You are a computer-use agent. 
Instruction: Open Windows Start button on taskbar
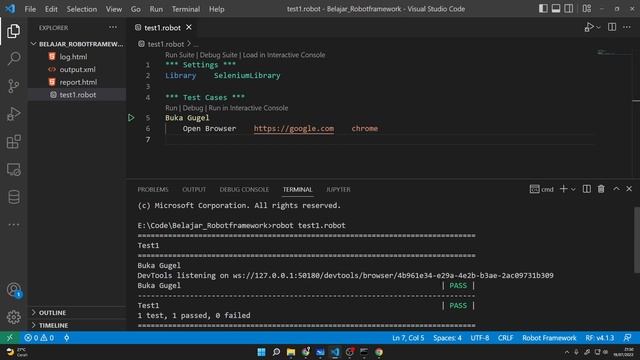pyautogui.click(x=261, y=352)
